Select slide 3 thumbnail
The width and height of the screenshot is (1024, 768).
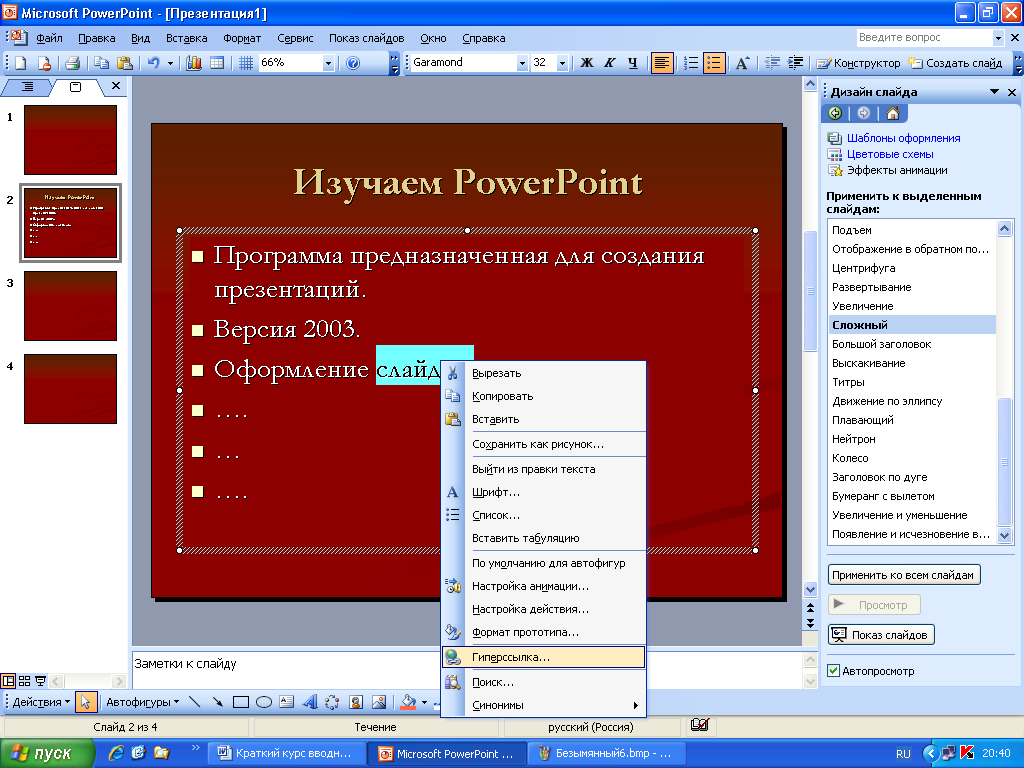71,306
